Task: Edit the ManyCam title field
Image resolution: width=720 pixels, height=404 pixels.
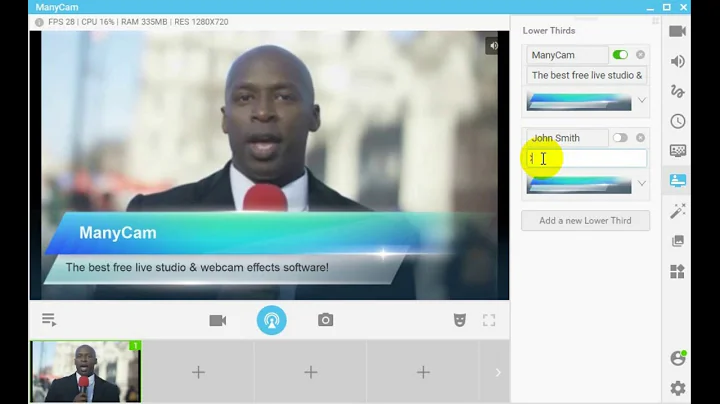Action: 567,55
